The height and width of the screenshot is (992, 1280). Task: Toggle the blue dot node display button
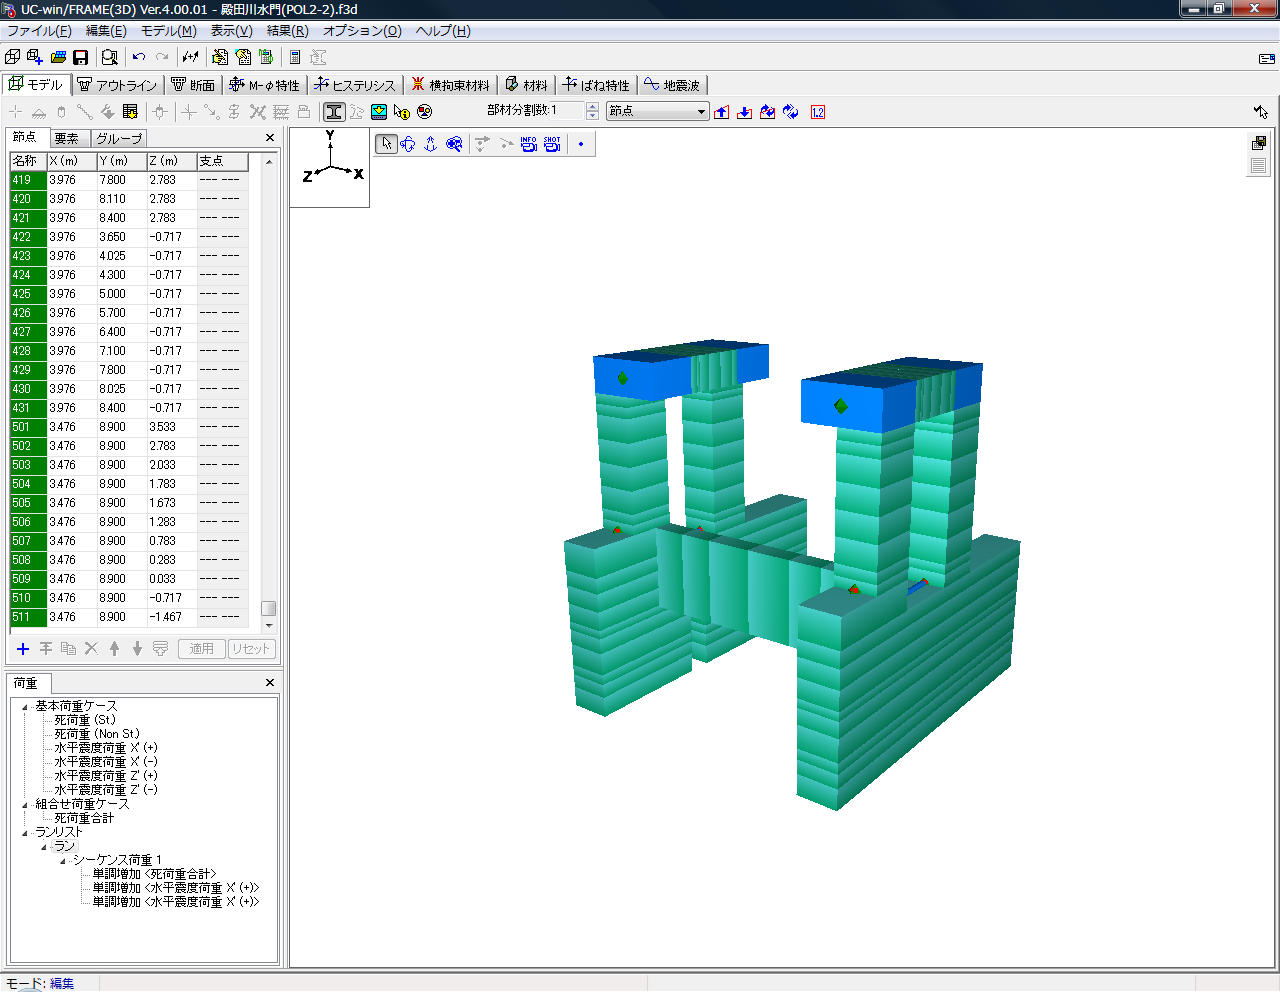point(581,144)
